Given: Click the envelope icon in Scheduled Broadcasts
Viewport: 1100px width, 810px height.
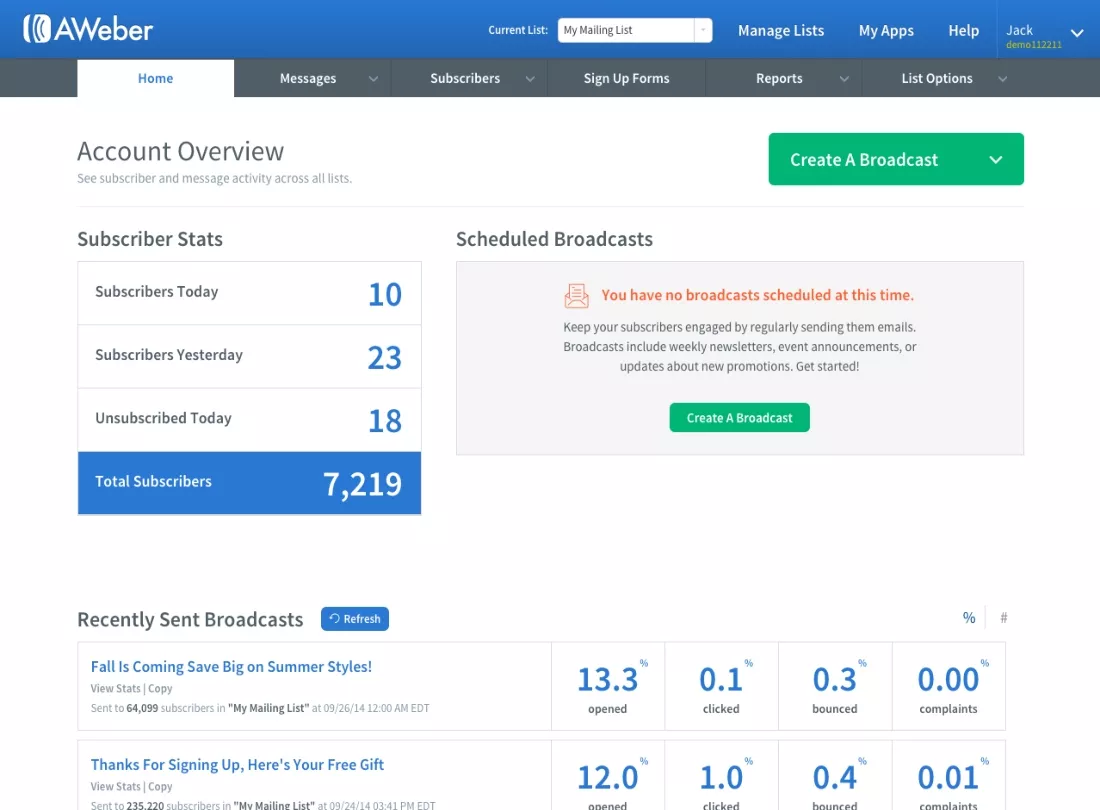Looking at the screenshot, I should (576, 295).
